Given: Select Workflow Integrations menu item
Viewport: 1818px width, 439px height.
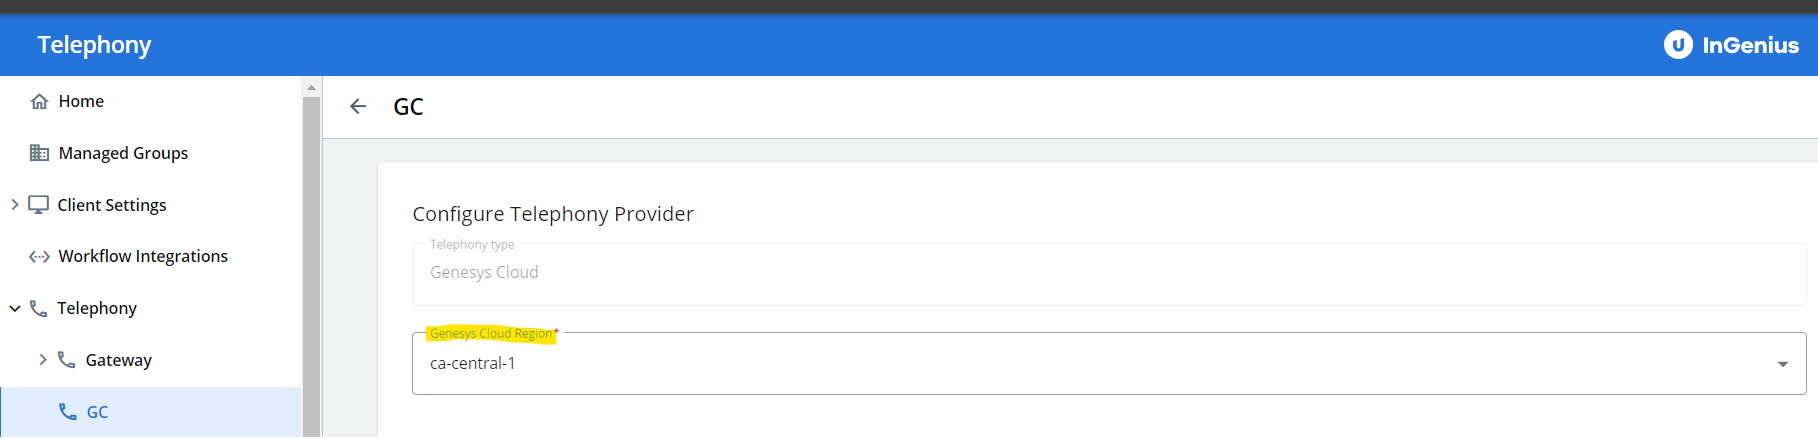Looking at the screenshot, I should click(x=143, y=257).
